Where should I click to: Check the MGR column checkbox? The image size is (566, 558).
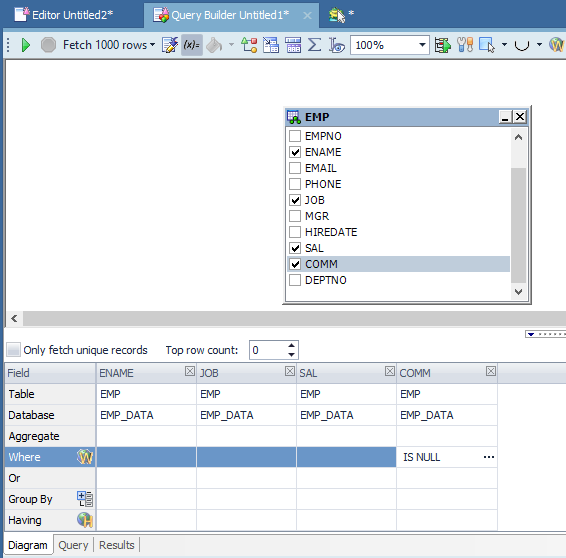coord(295,216)
